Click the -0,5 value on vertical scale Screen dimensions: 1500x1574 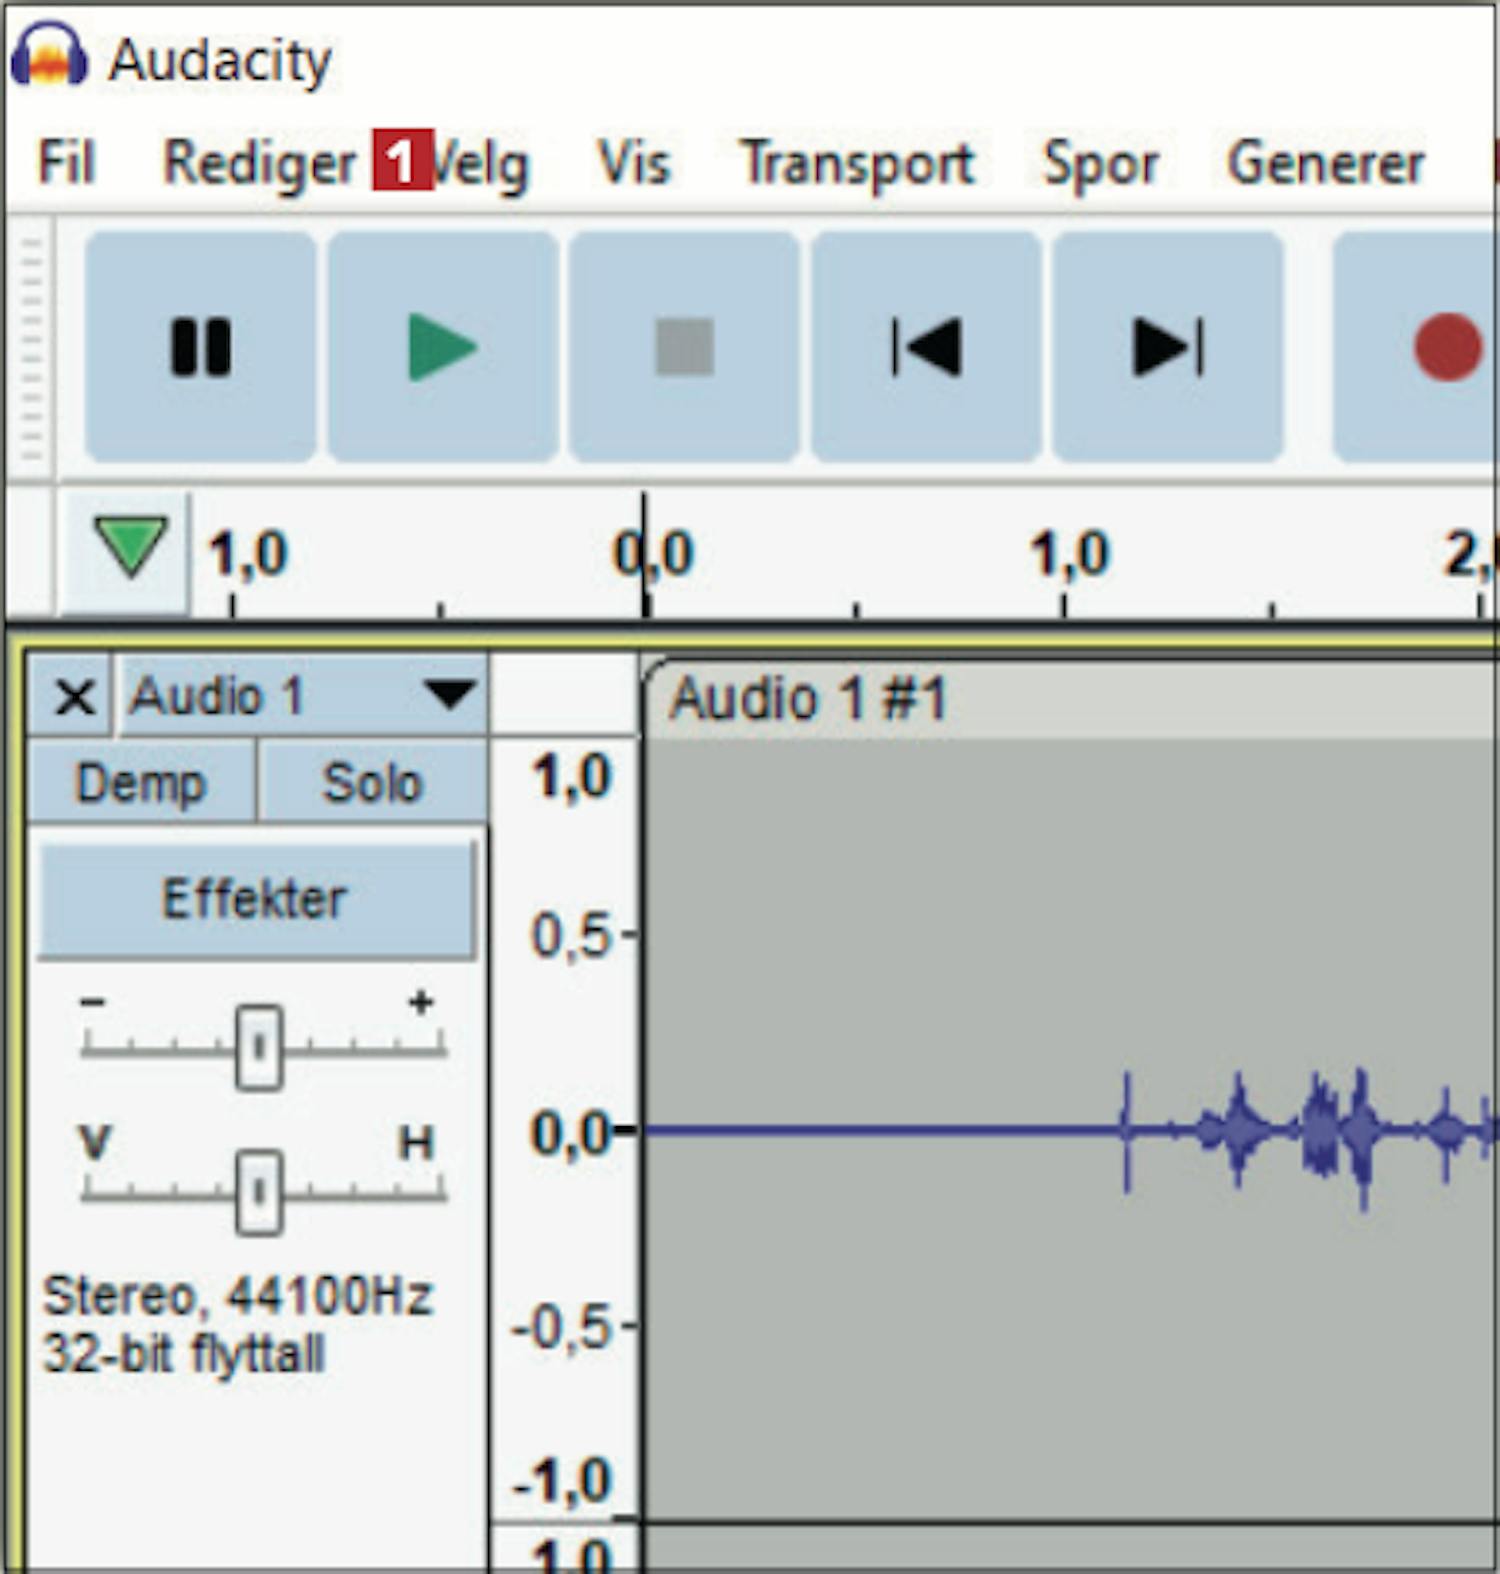click(560, 1329)
